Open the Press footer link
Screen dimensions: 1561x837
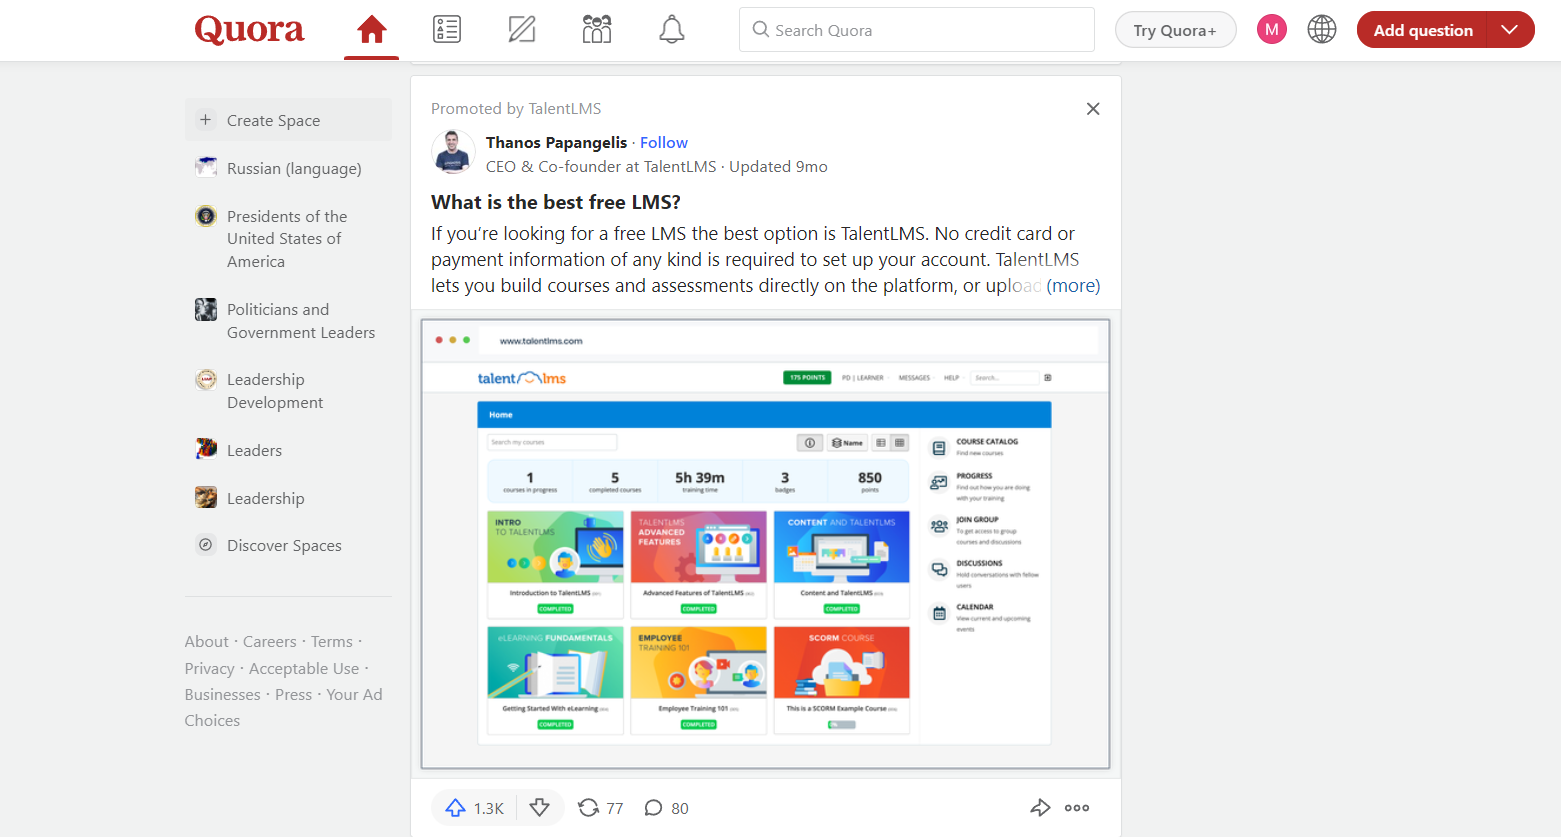pos(294,695)
